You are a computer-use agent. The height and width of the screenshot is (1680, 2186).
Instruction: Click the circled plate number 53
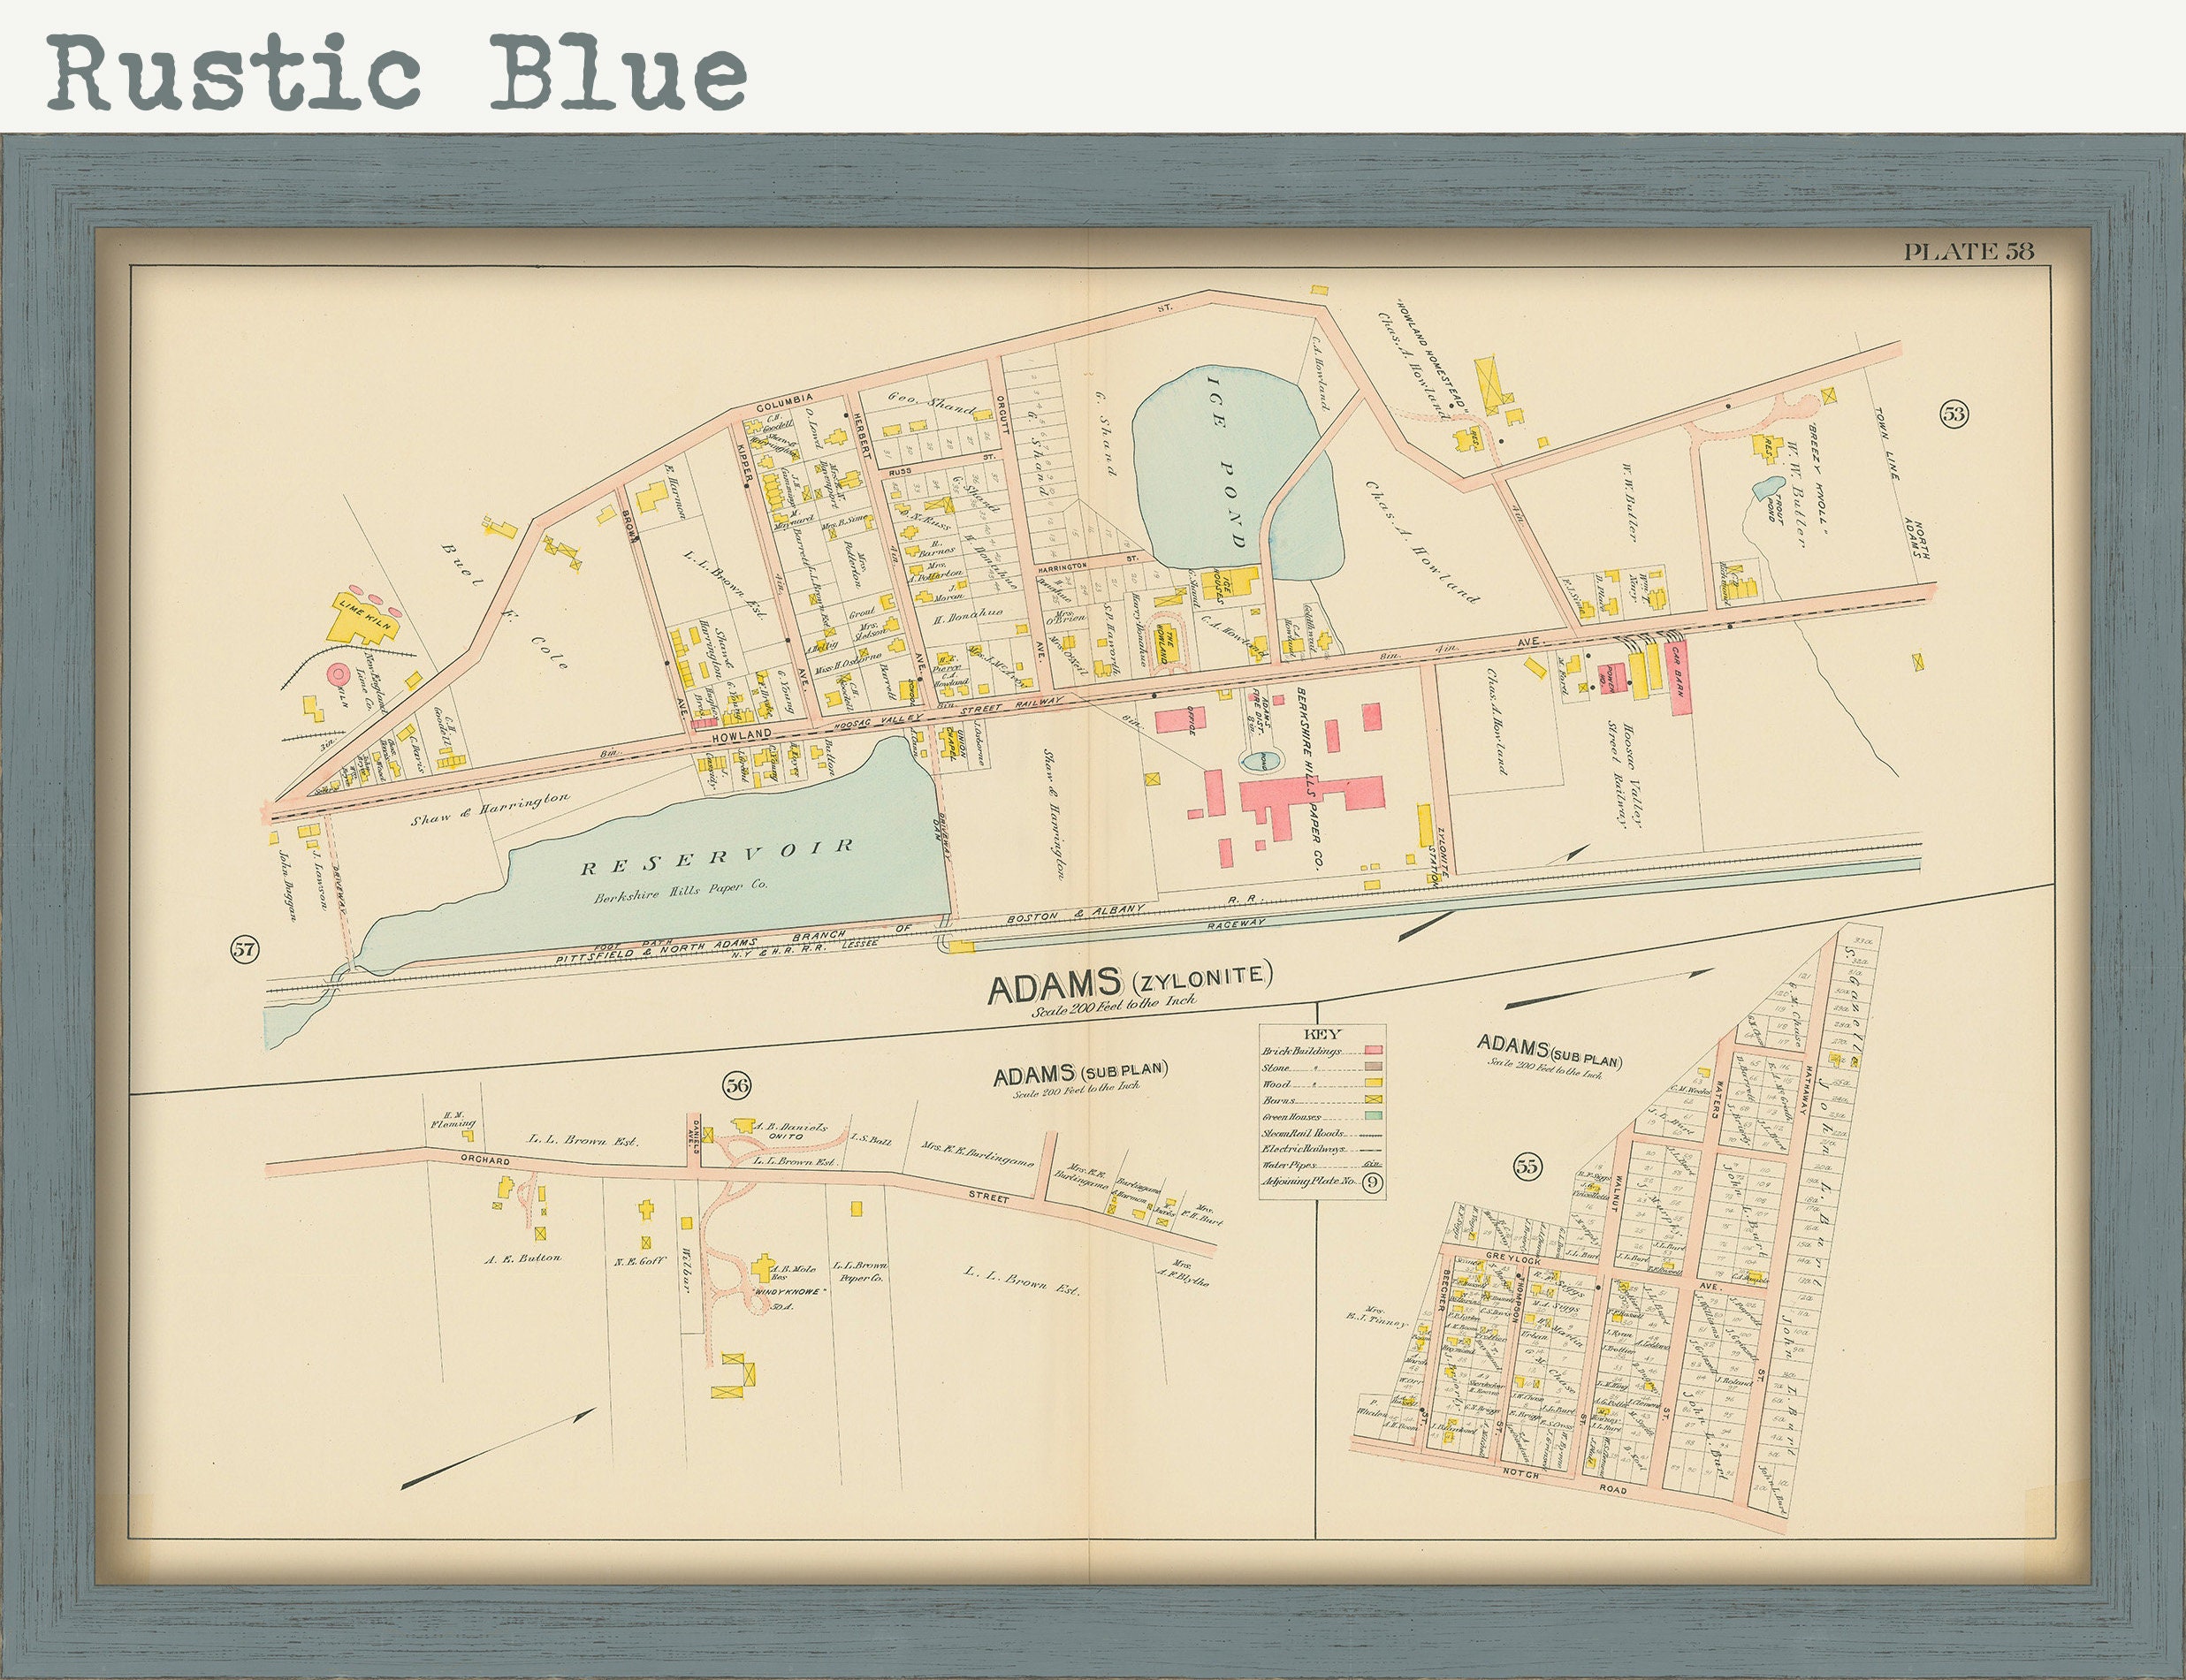[1954, 412]
